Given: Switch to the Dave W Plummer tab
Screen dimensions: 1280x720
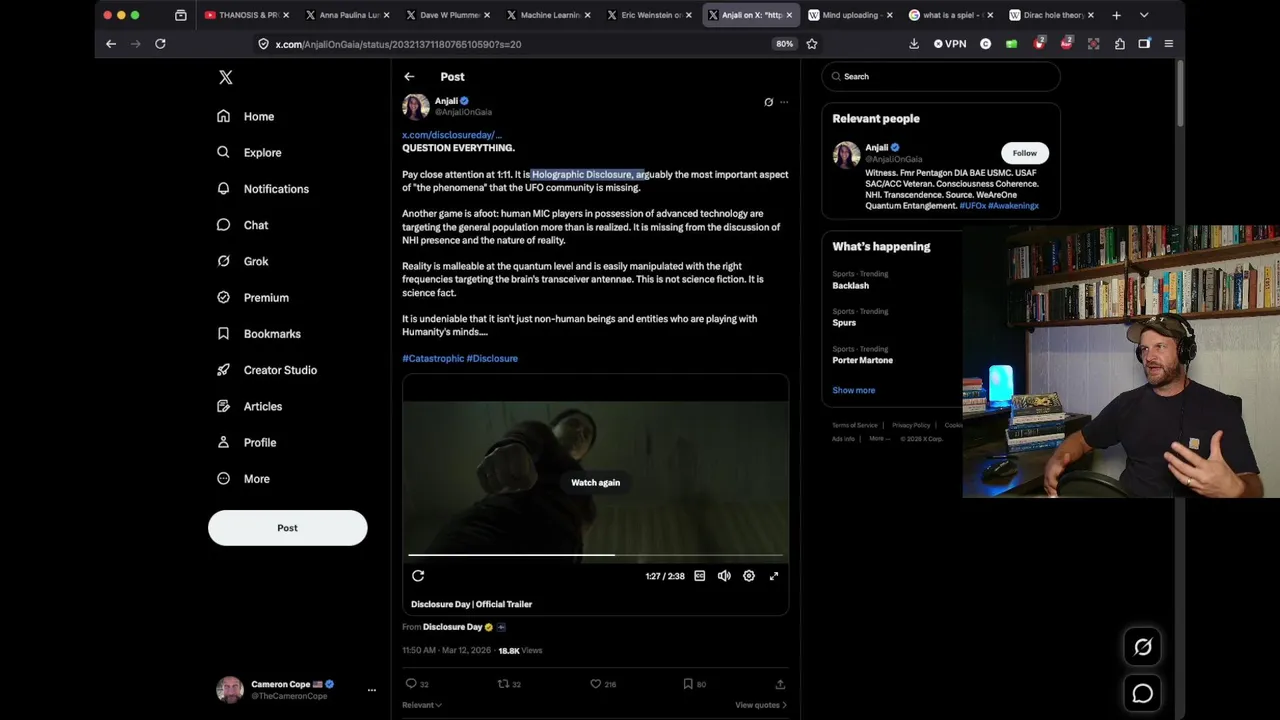Looking at the screenshot, I should pos(446,15).
